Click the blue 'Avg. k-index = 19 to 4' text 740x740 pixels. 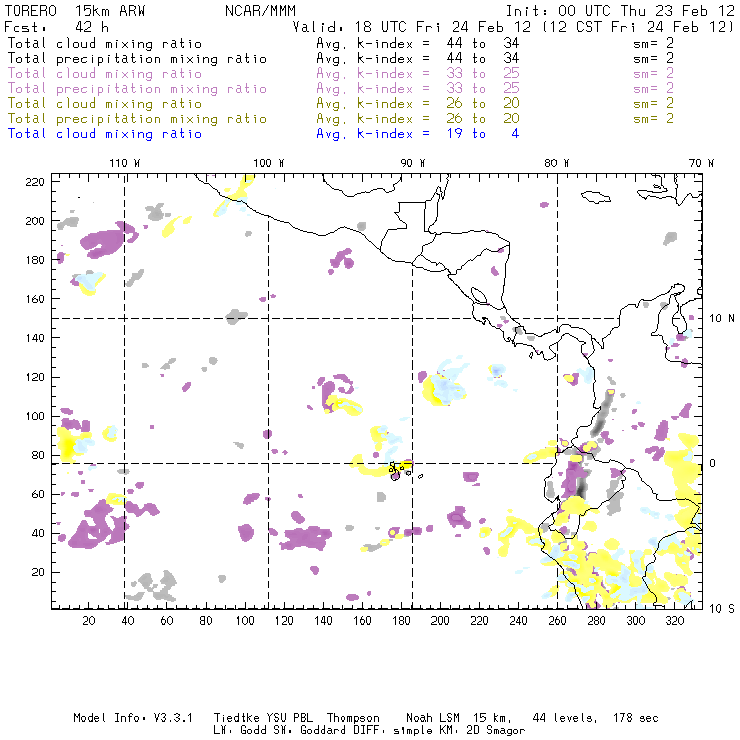(x=418, y=134)
